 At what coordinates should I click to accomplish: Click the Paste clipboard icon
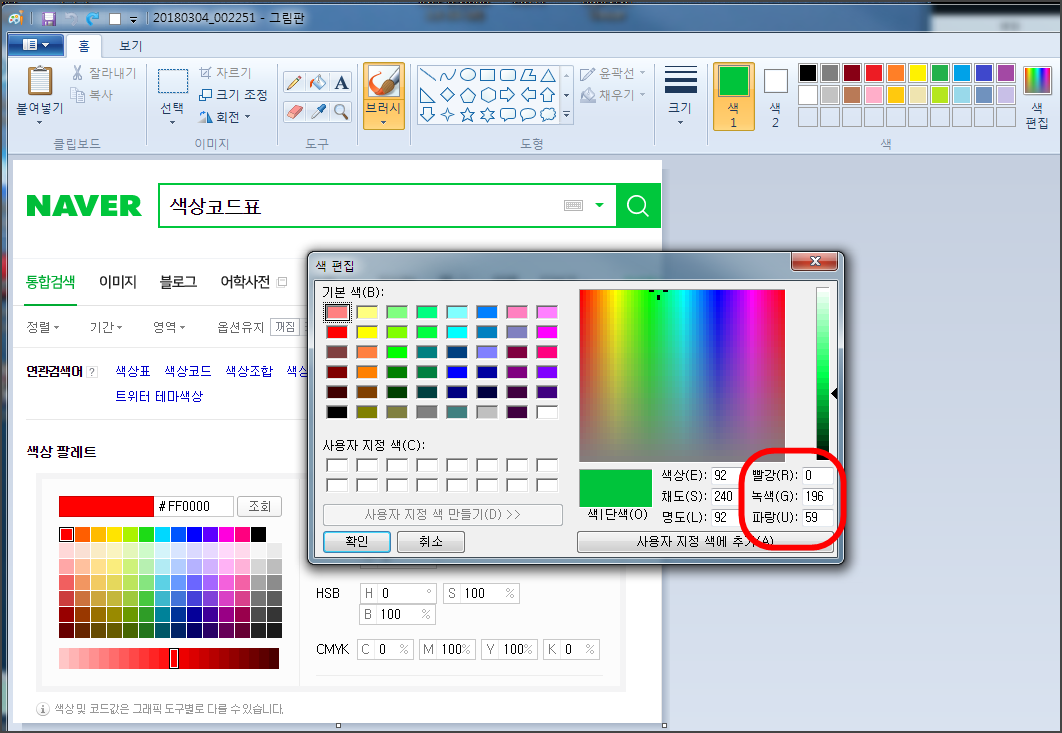tap(40, 81)
